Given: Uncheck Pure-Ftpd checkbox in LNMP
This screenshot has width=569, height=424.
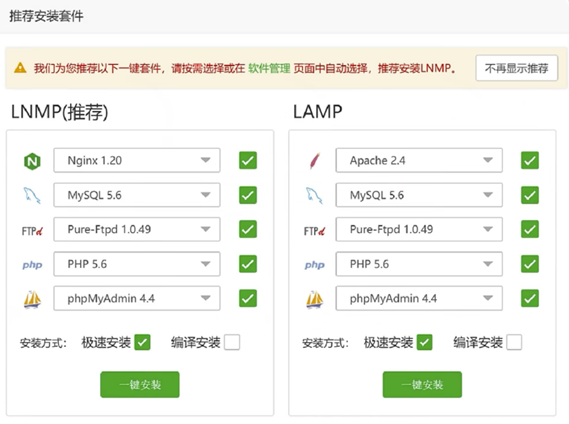Looking at the screenshot, I should (x=248, y=229).
